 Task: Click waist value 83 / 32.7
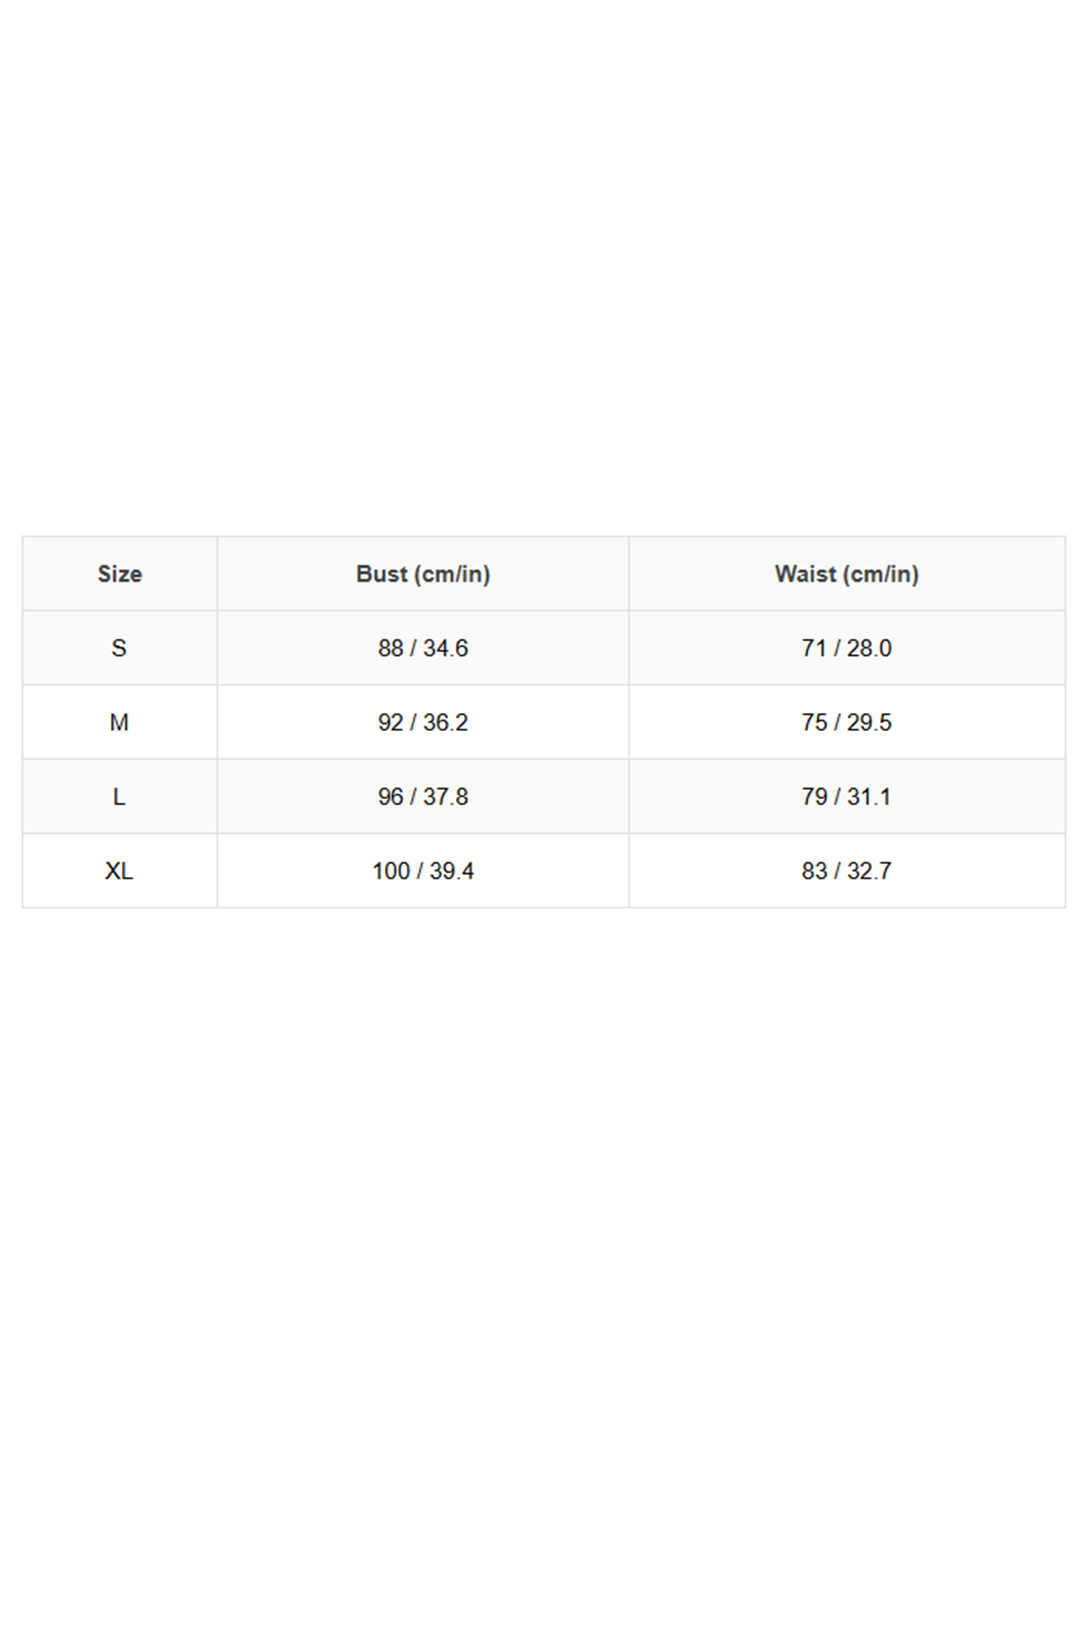846,871
